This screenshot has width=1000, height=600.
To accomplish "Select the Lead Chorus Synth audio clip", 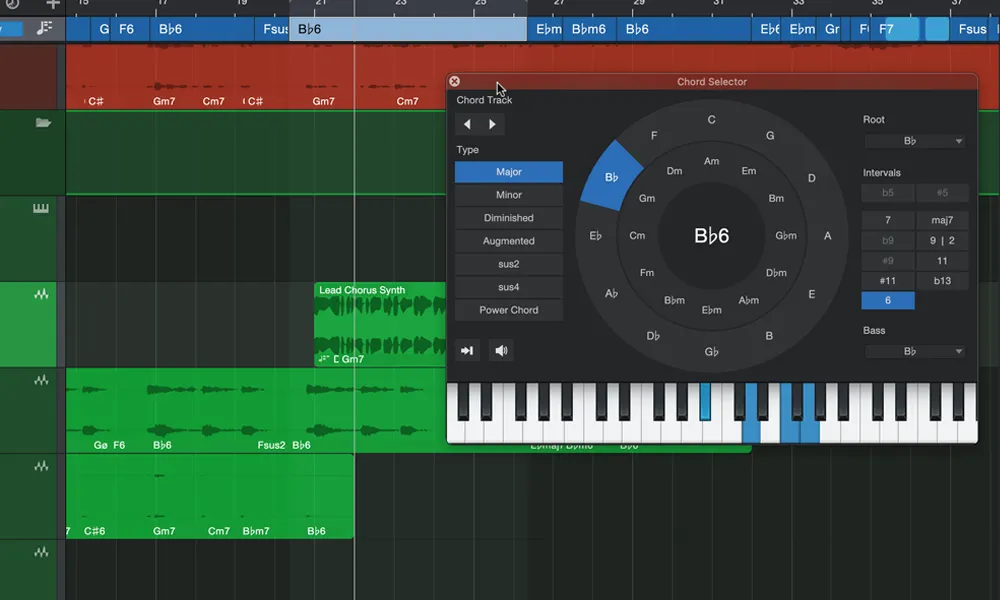I will [380, 324].
